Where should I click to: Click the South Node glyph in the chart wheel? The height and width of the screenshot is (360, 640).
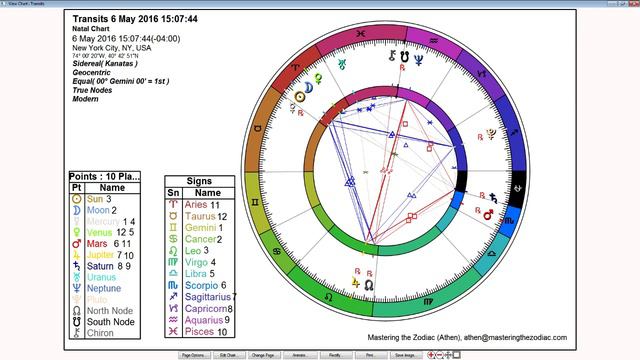(404, 57)
